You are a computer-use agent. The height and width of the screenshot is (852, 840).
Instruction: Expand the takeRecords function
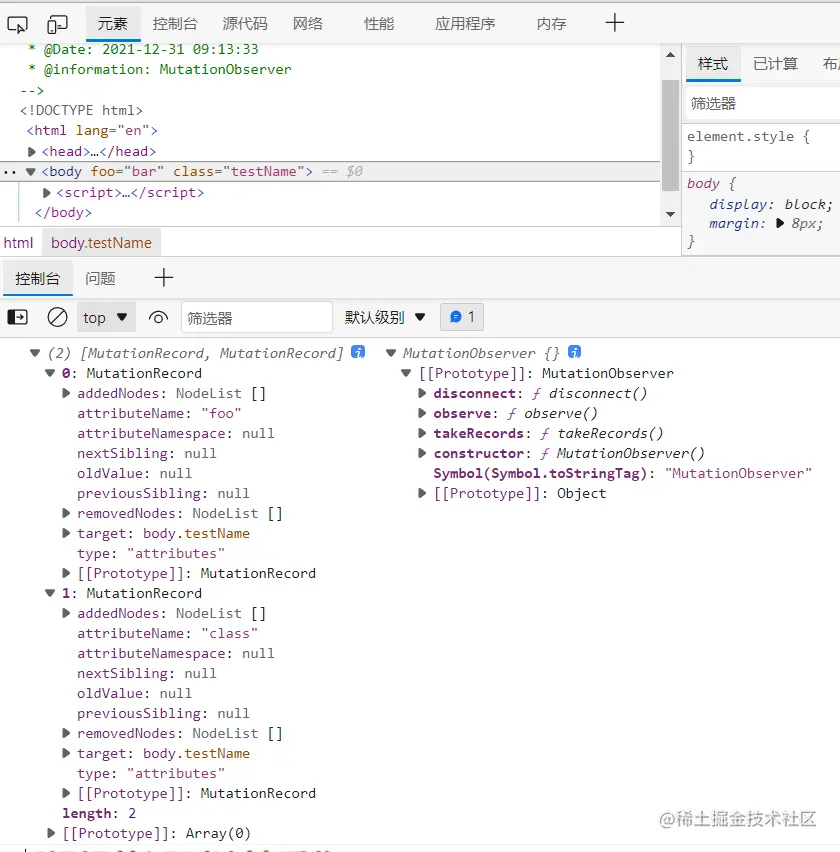[422, 434]
